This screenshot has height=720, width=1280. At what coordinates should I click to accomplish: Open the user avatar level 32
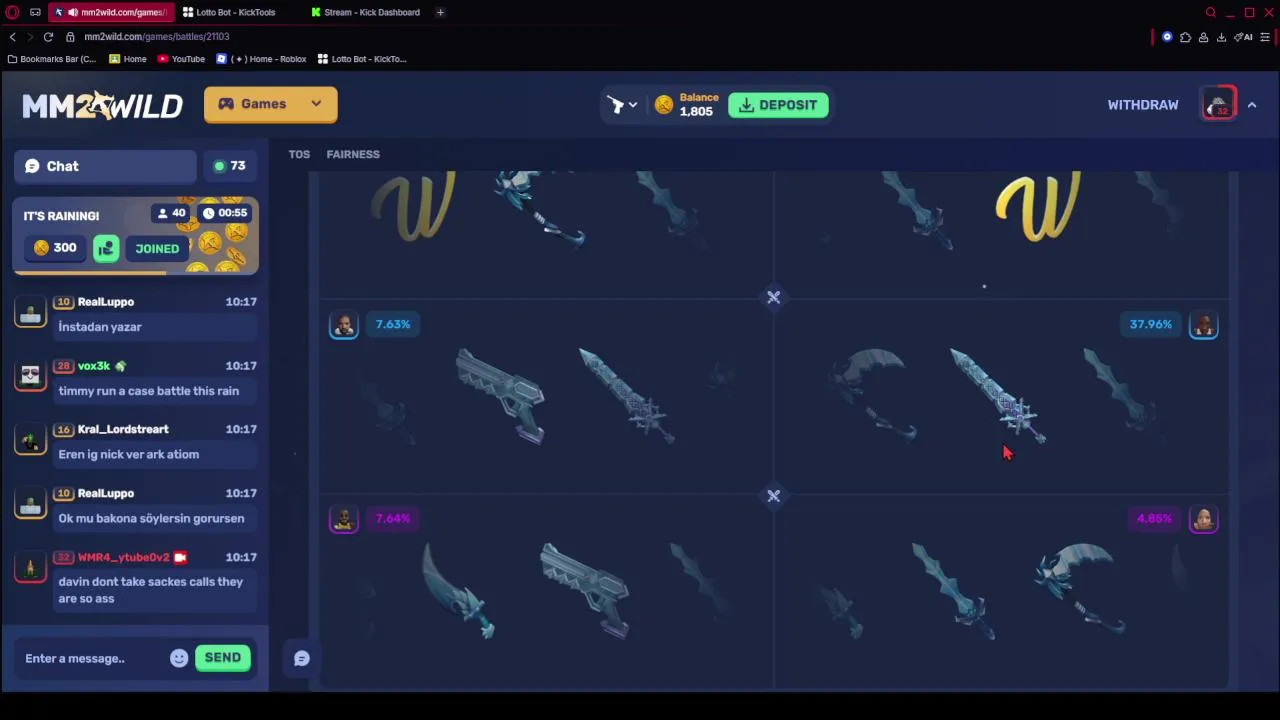[x=1219, y=104]
